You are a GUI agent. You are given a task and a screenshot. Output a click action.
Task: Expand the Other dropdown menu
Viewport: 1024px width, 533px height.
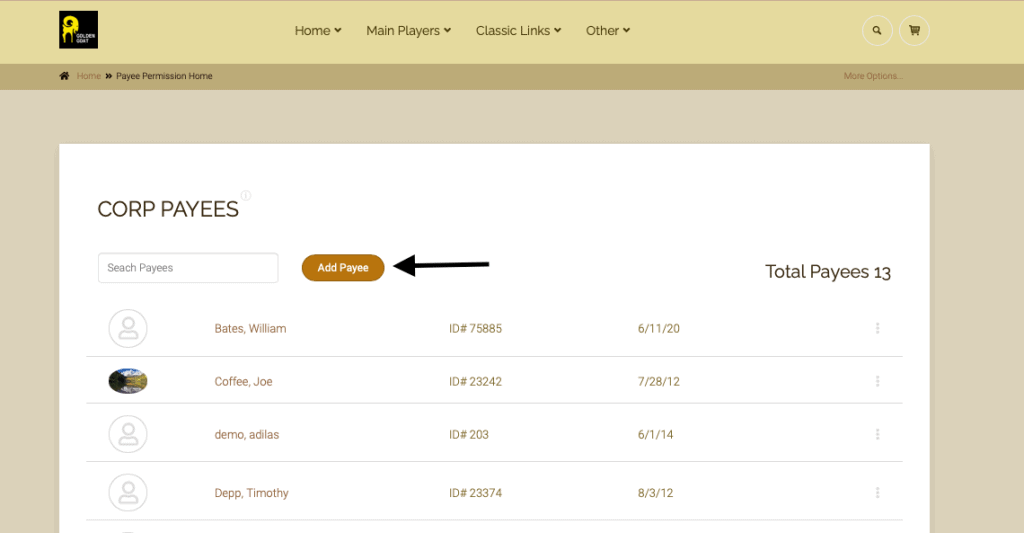click(608, 31)
